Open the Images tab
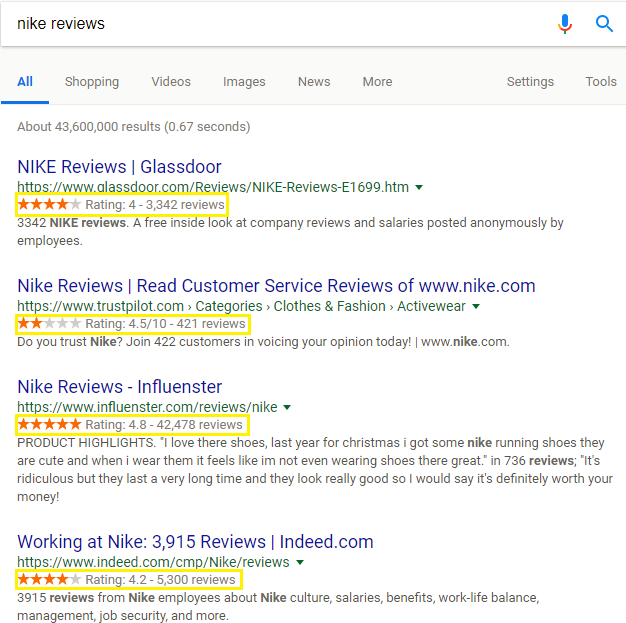The width and height of the screenshot is (626, 623). (x=244, y=82)
